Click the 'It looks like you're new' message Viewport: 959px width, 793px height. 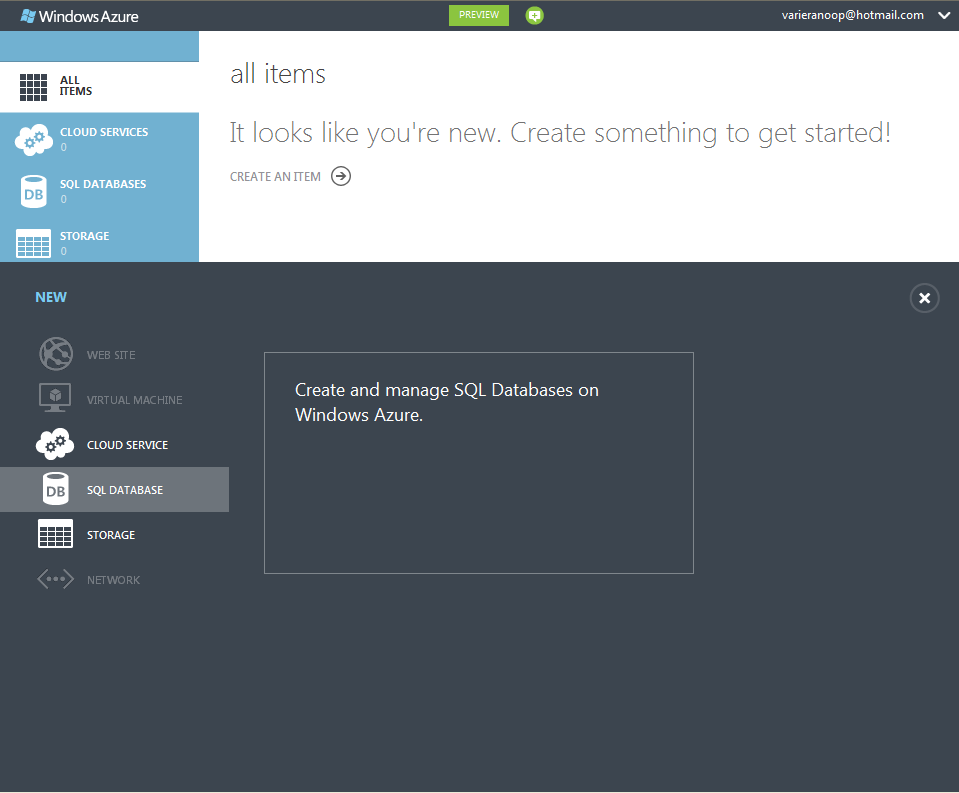pos(560,133)
